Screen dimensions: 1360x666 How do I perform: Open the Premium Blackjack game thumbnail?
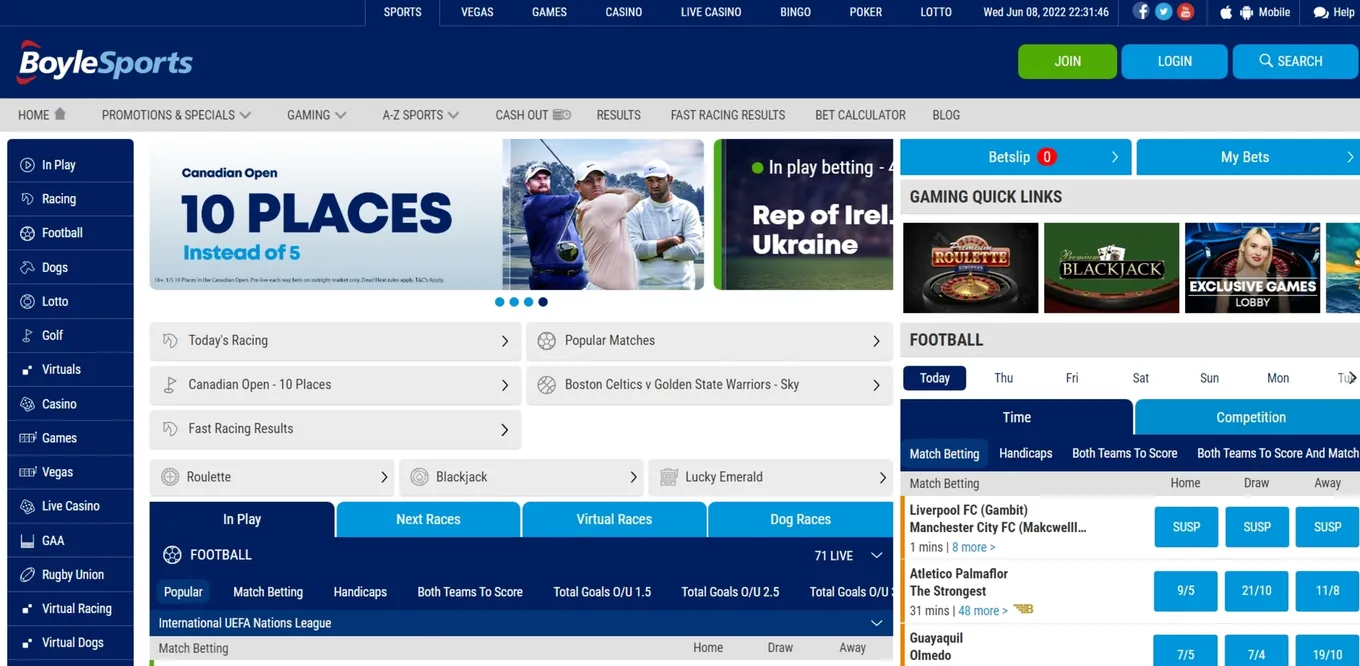coord(1111,268)
